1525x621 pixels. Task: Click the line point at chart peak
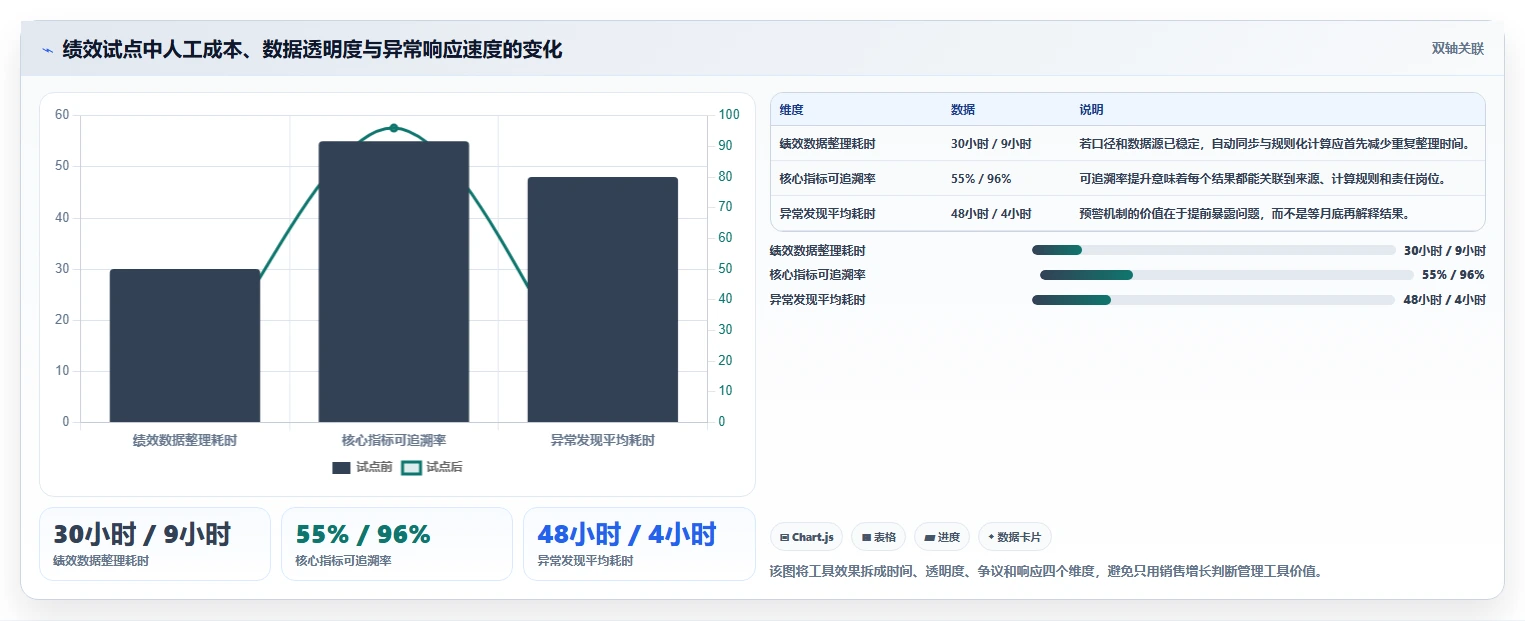point(394,128)
